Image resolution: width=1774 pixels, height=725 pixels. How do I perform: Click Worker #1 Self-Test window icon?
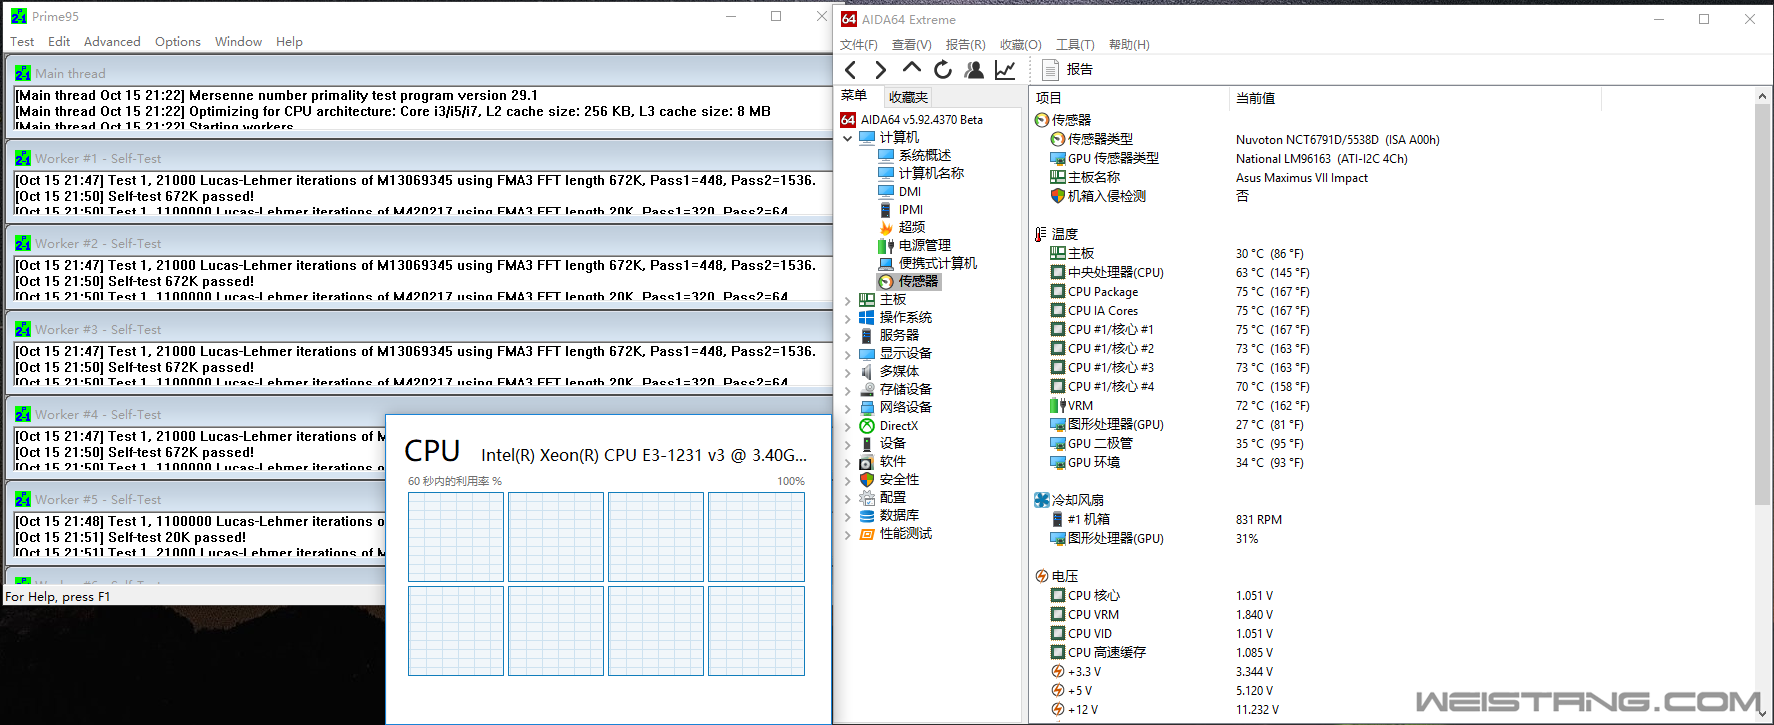click(23, 158)
